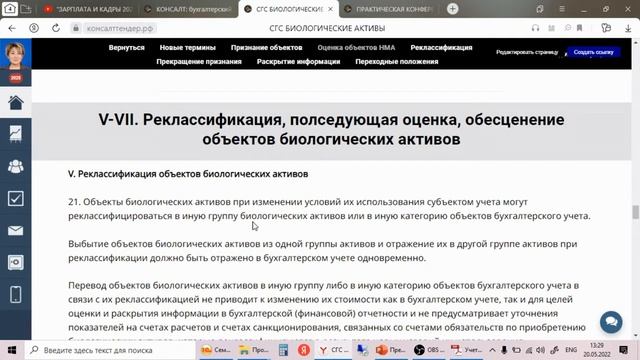This screenshot has height=360, width=640.
Task: Open the mail envelope sidebar icon
Action: [x=16, y=231]
